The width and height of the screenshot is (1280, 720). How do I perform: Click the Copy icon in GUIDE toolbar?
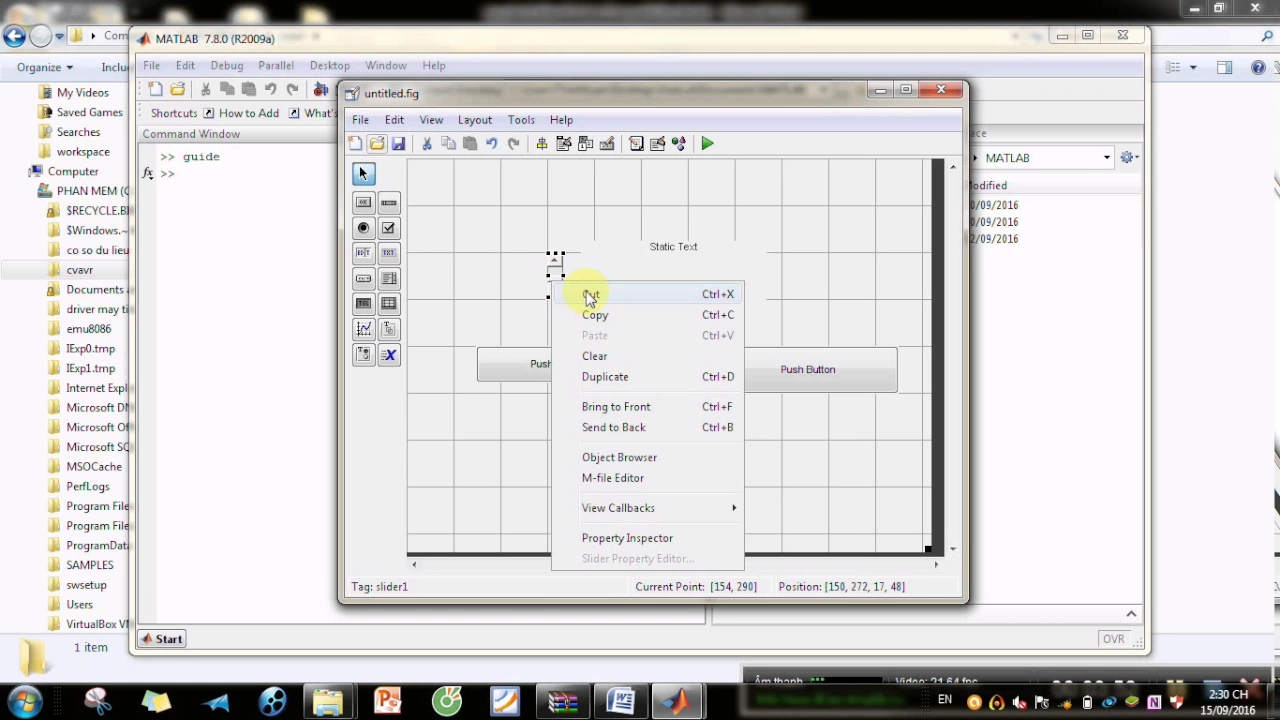pos(449,144)
